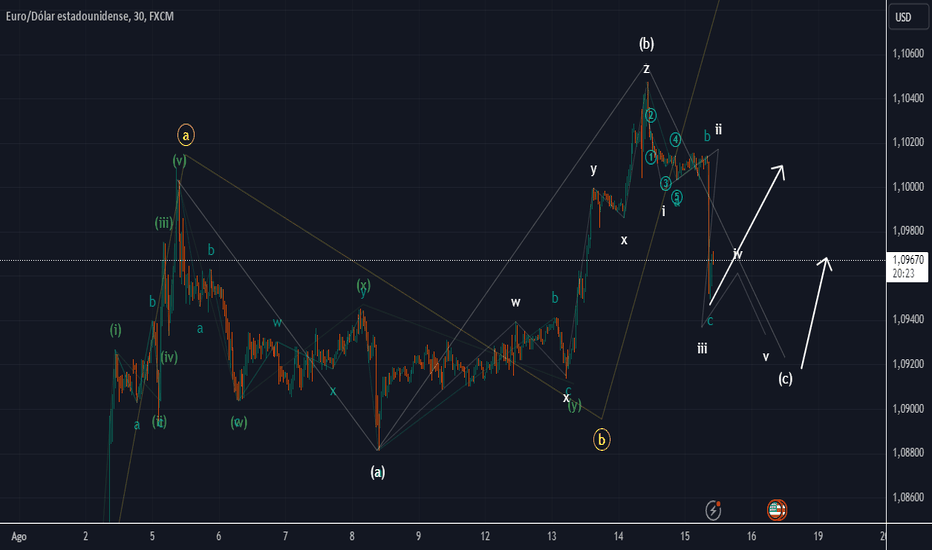Select the teal circled 2 label

click(x=650, y=115)
